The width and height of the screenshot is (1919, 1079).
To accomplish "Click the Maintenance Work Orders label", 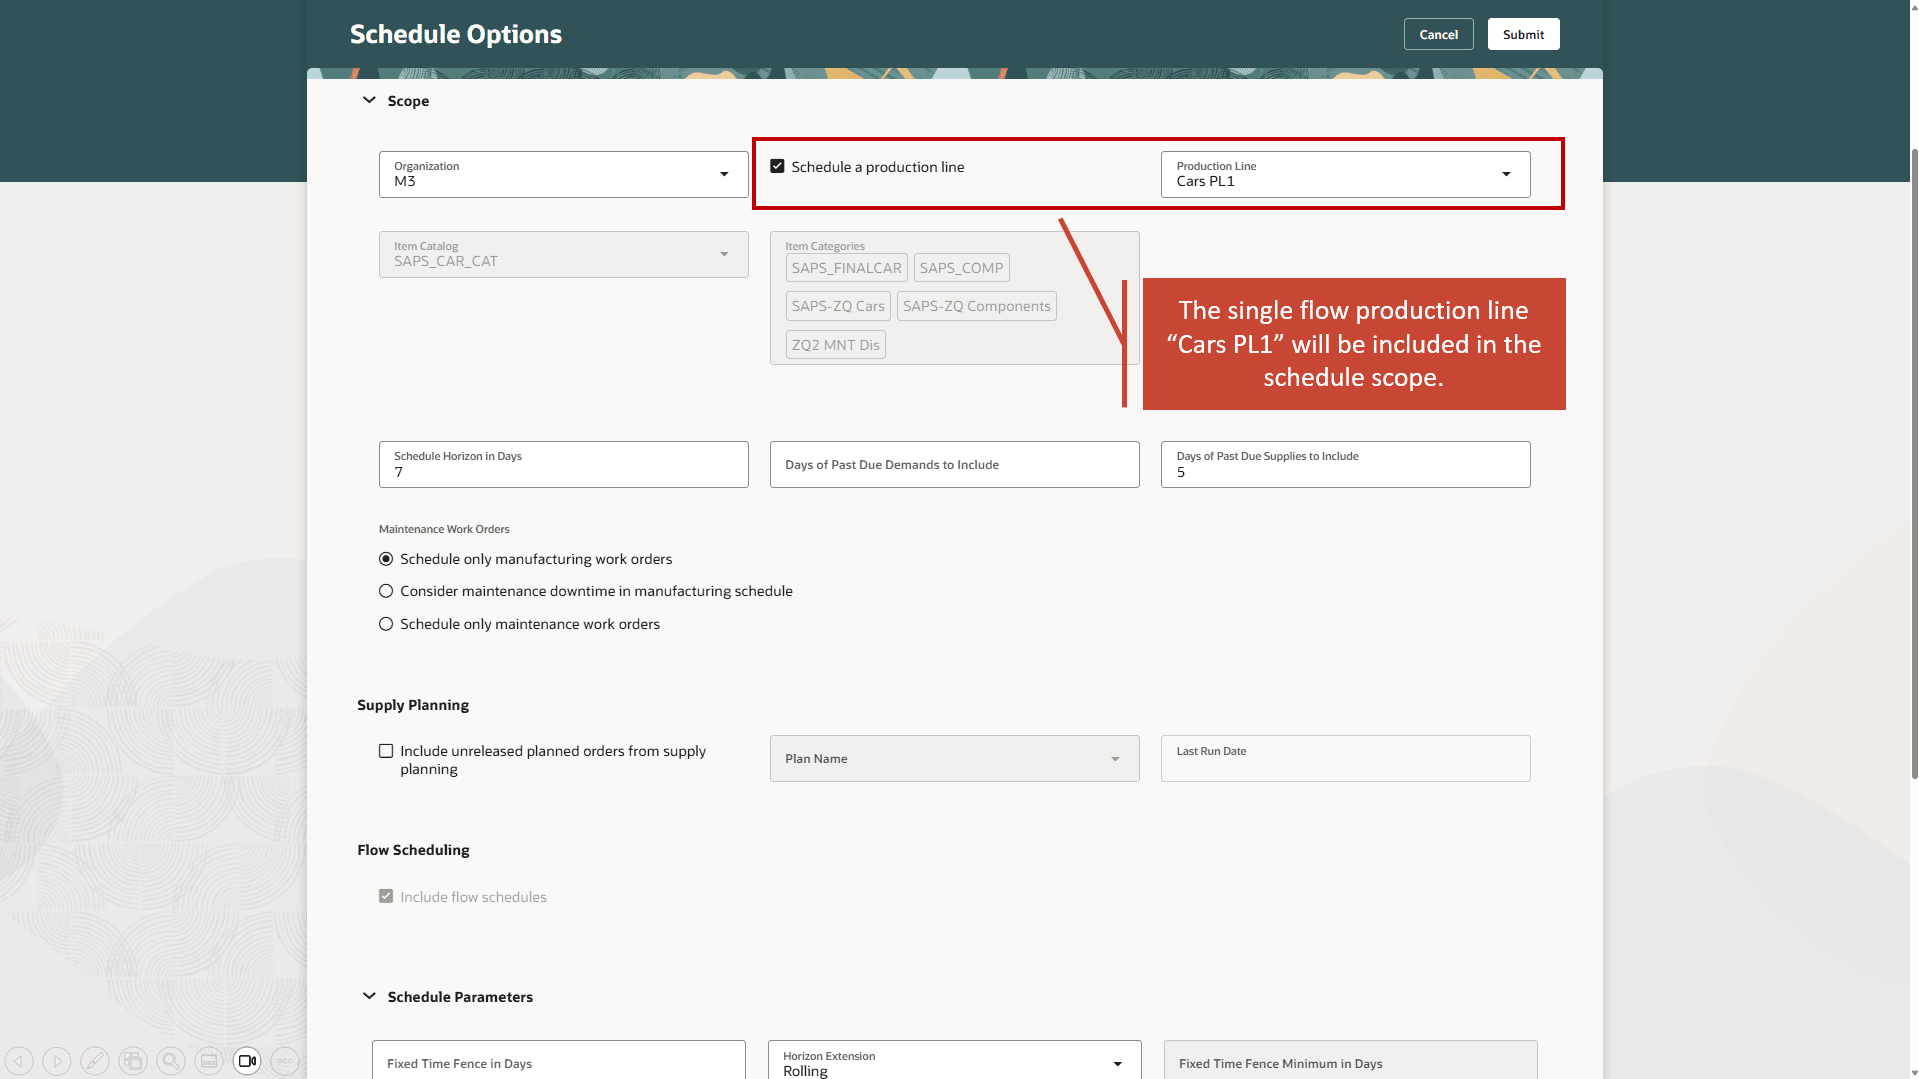I will tap(444, 529).
